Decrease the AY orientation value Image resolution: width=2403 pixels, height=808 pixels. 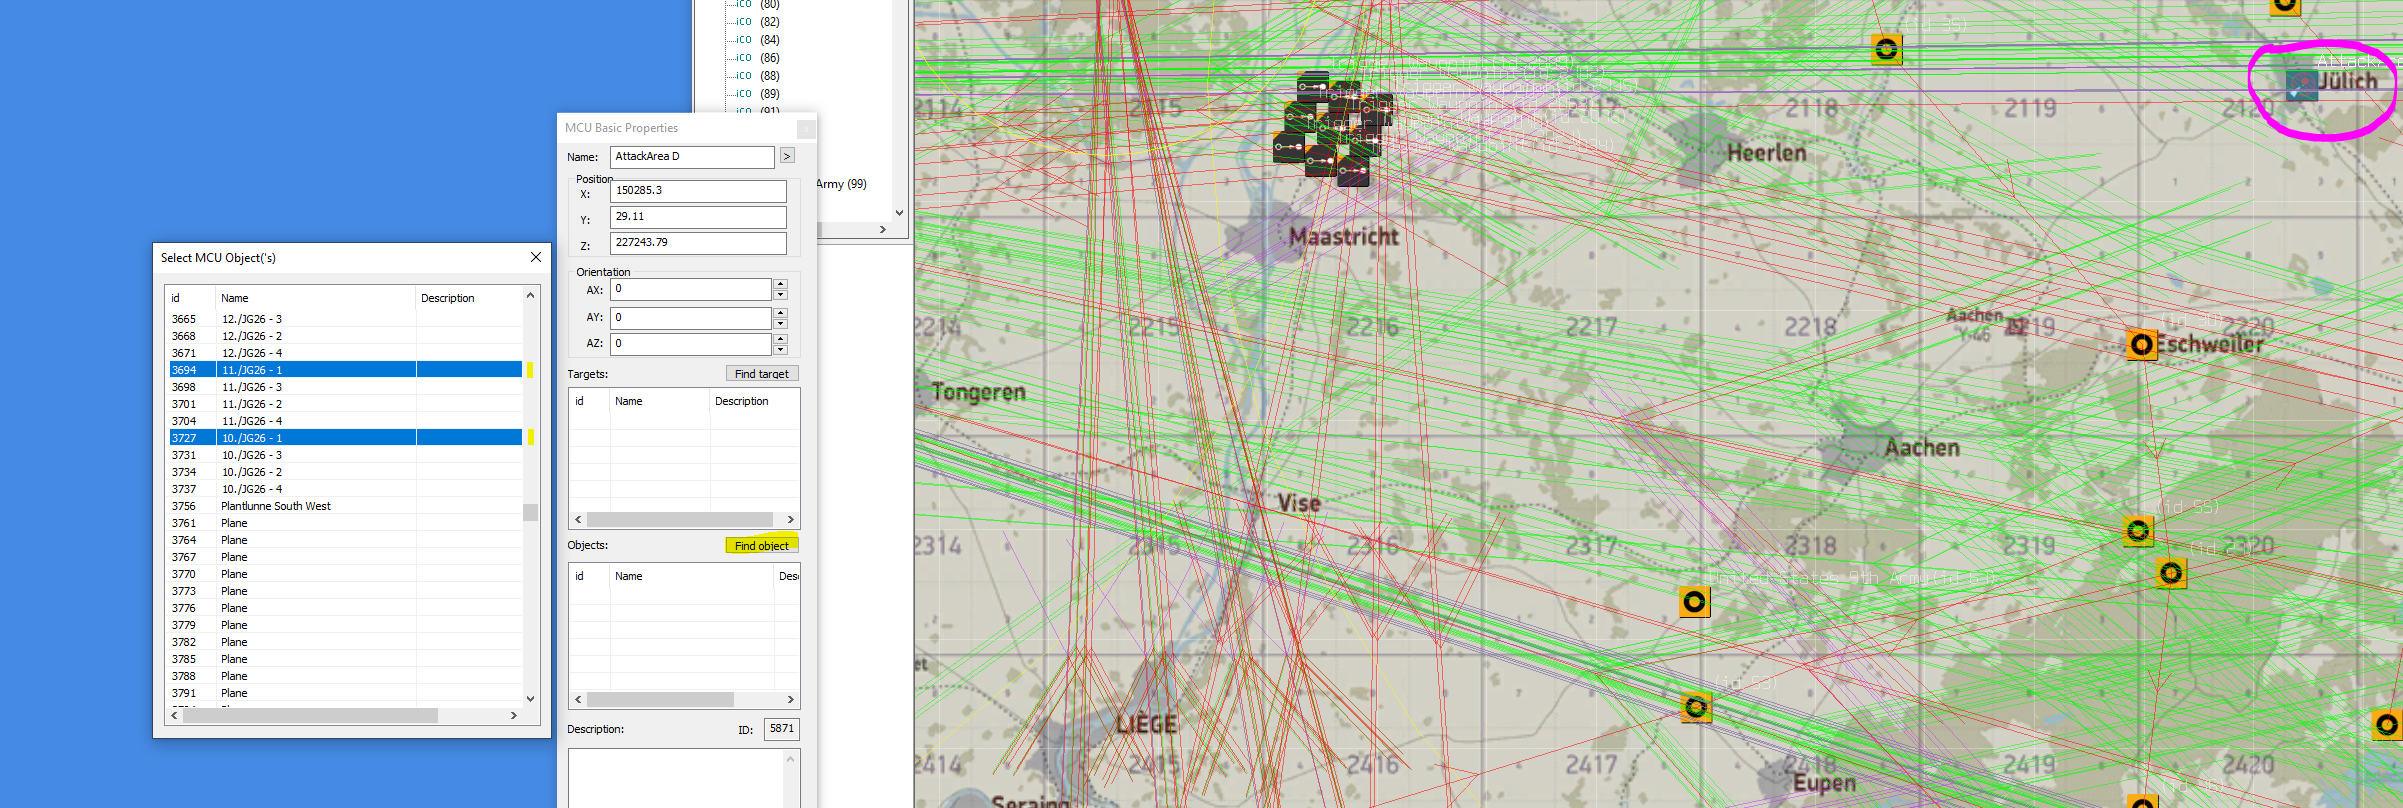(780, 323)
